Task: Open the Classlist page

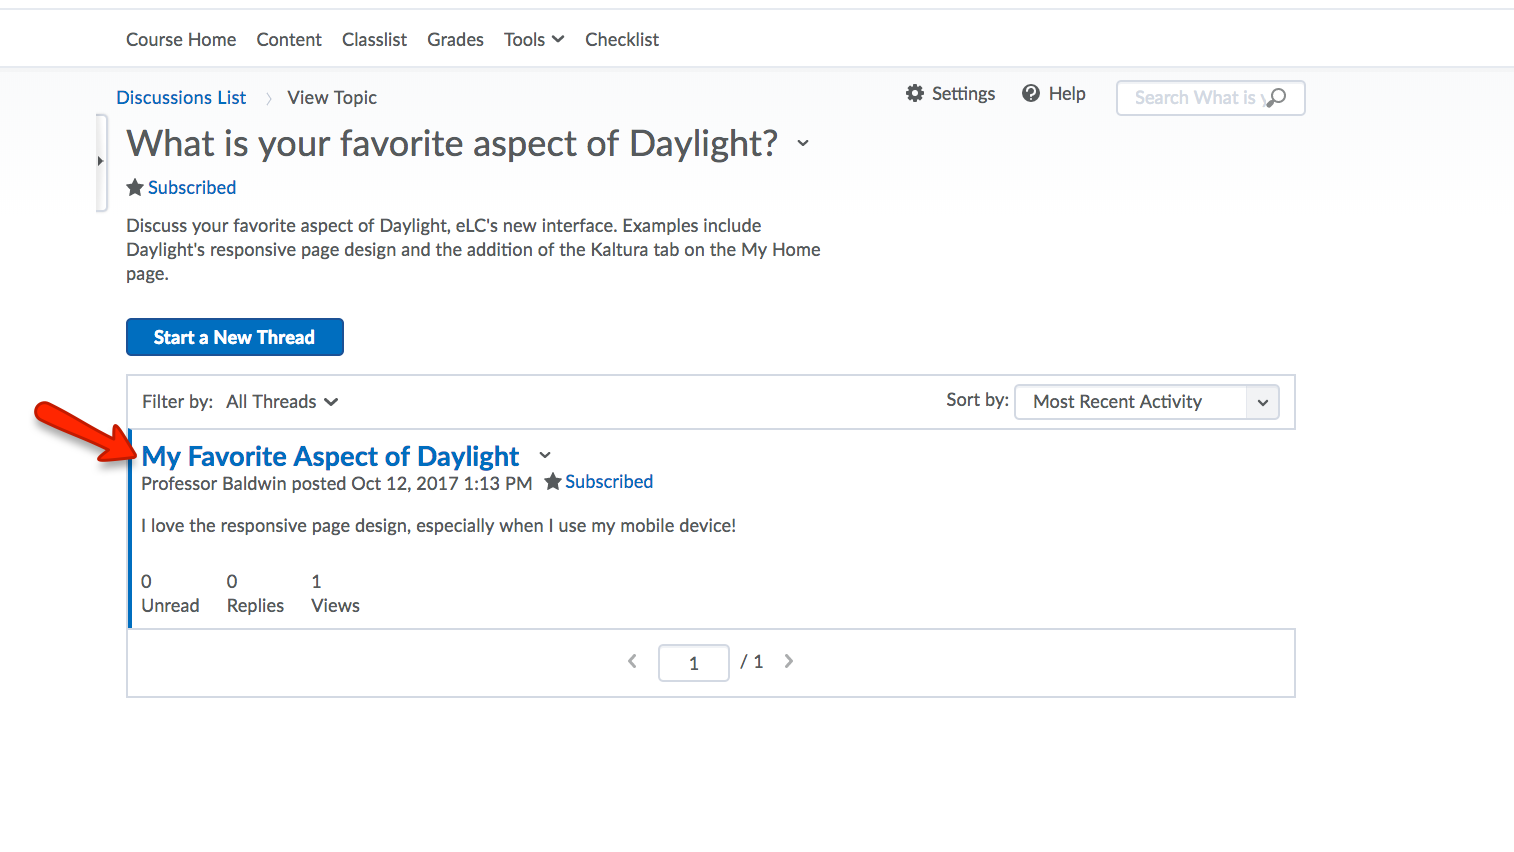Action: (x=374, y=40)
